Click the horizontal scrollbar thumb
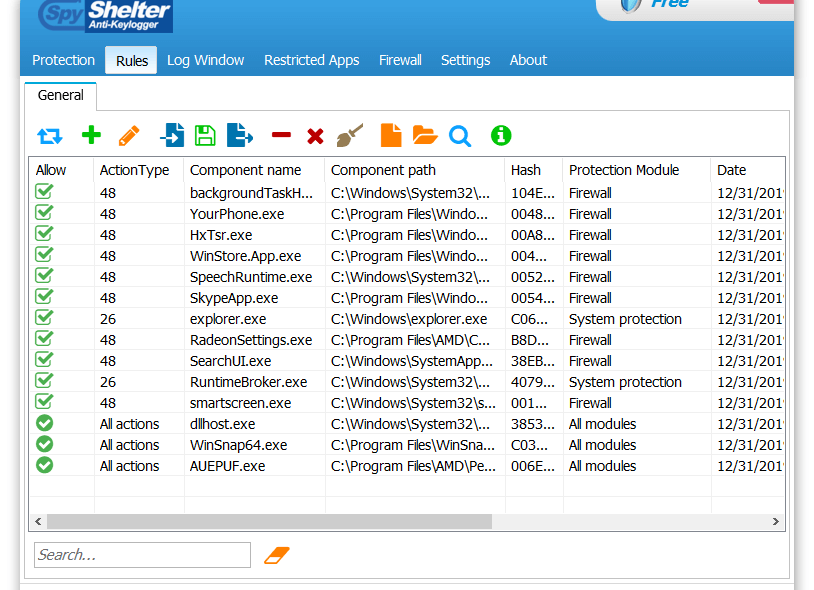Screen dimensions: 814x590 tap(269, 522)
